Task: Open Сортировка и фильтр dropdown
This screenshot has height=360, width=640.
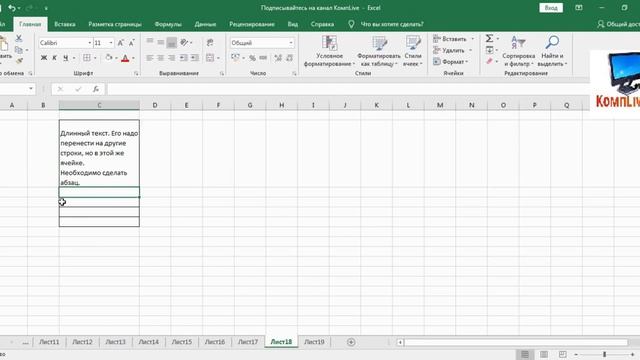Action: point(518,51)
